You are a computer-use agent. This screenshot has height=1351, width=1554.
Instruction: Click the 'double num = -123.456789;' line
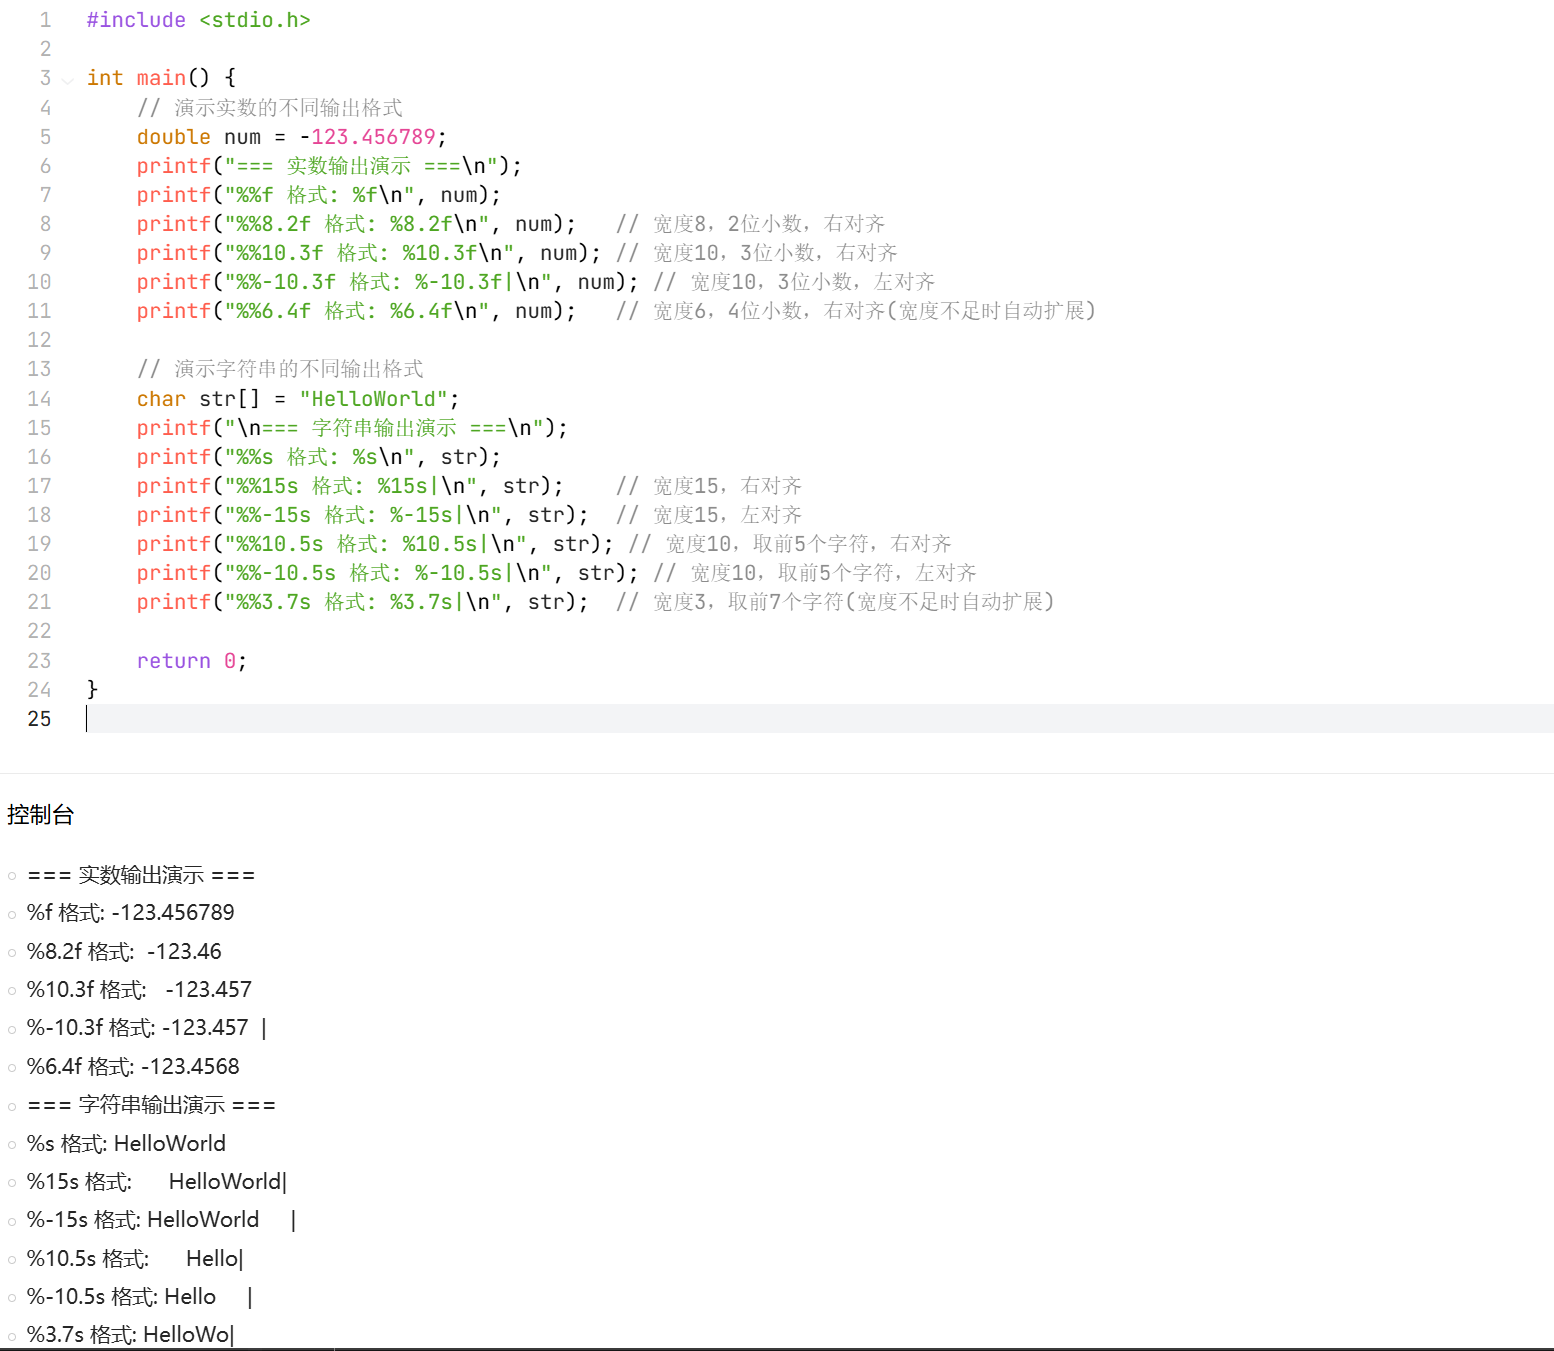(x=292, y=137)
